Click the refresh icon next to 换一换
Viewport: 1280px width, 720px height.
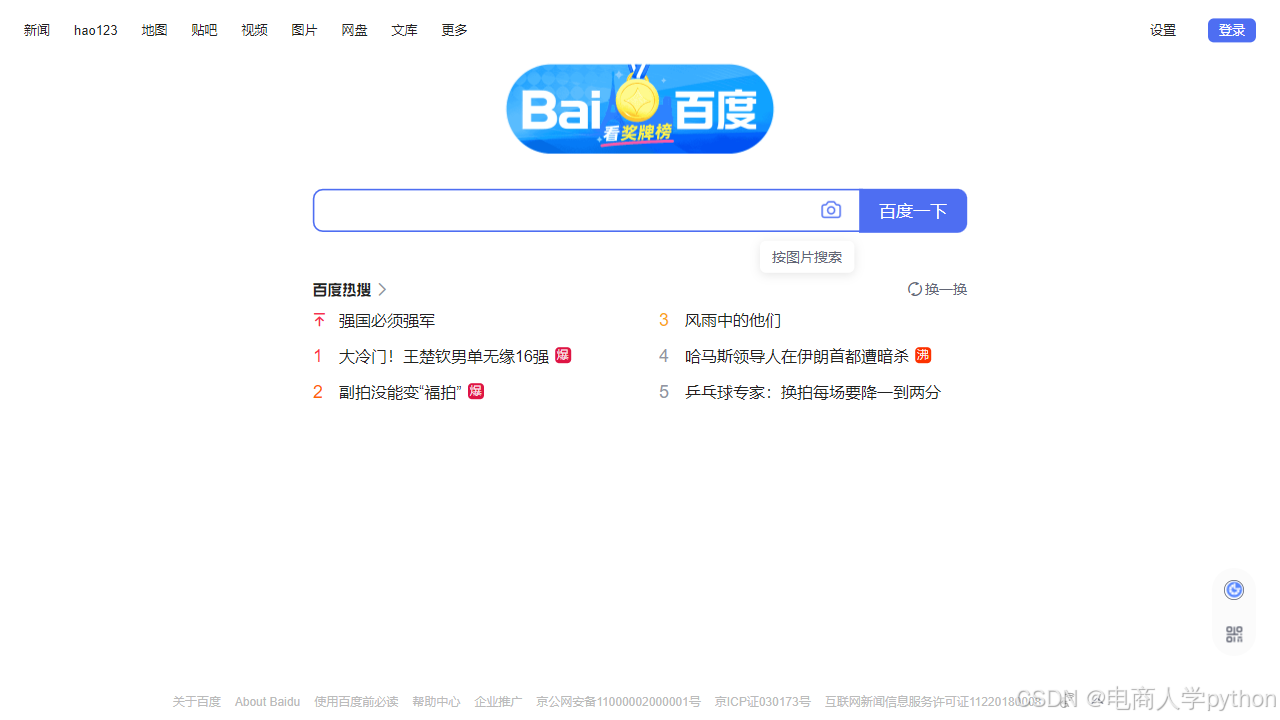914,289
